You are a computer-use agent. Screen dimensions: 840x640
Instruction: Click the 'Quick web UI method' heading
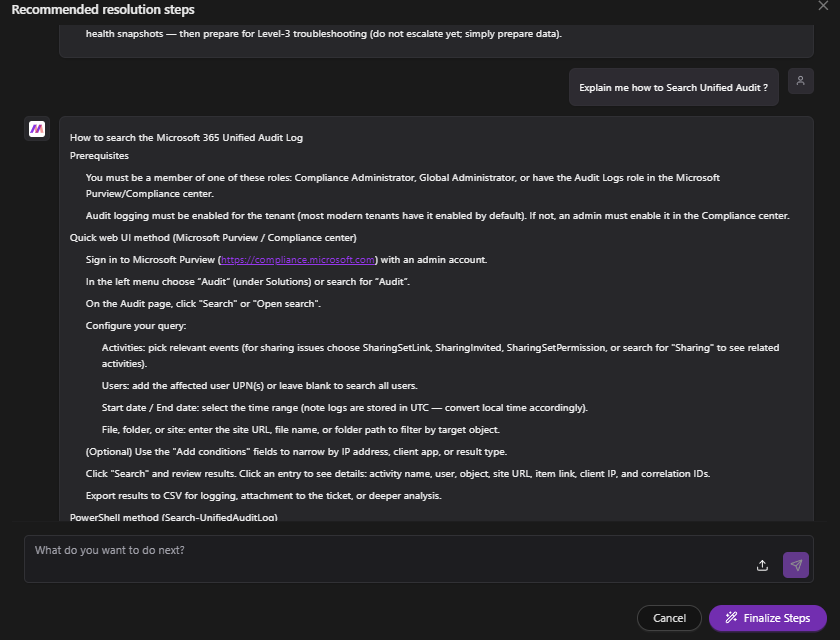click(x=213, y=238)
